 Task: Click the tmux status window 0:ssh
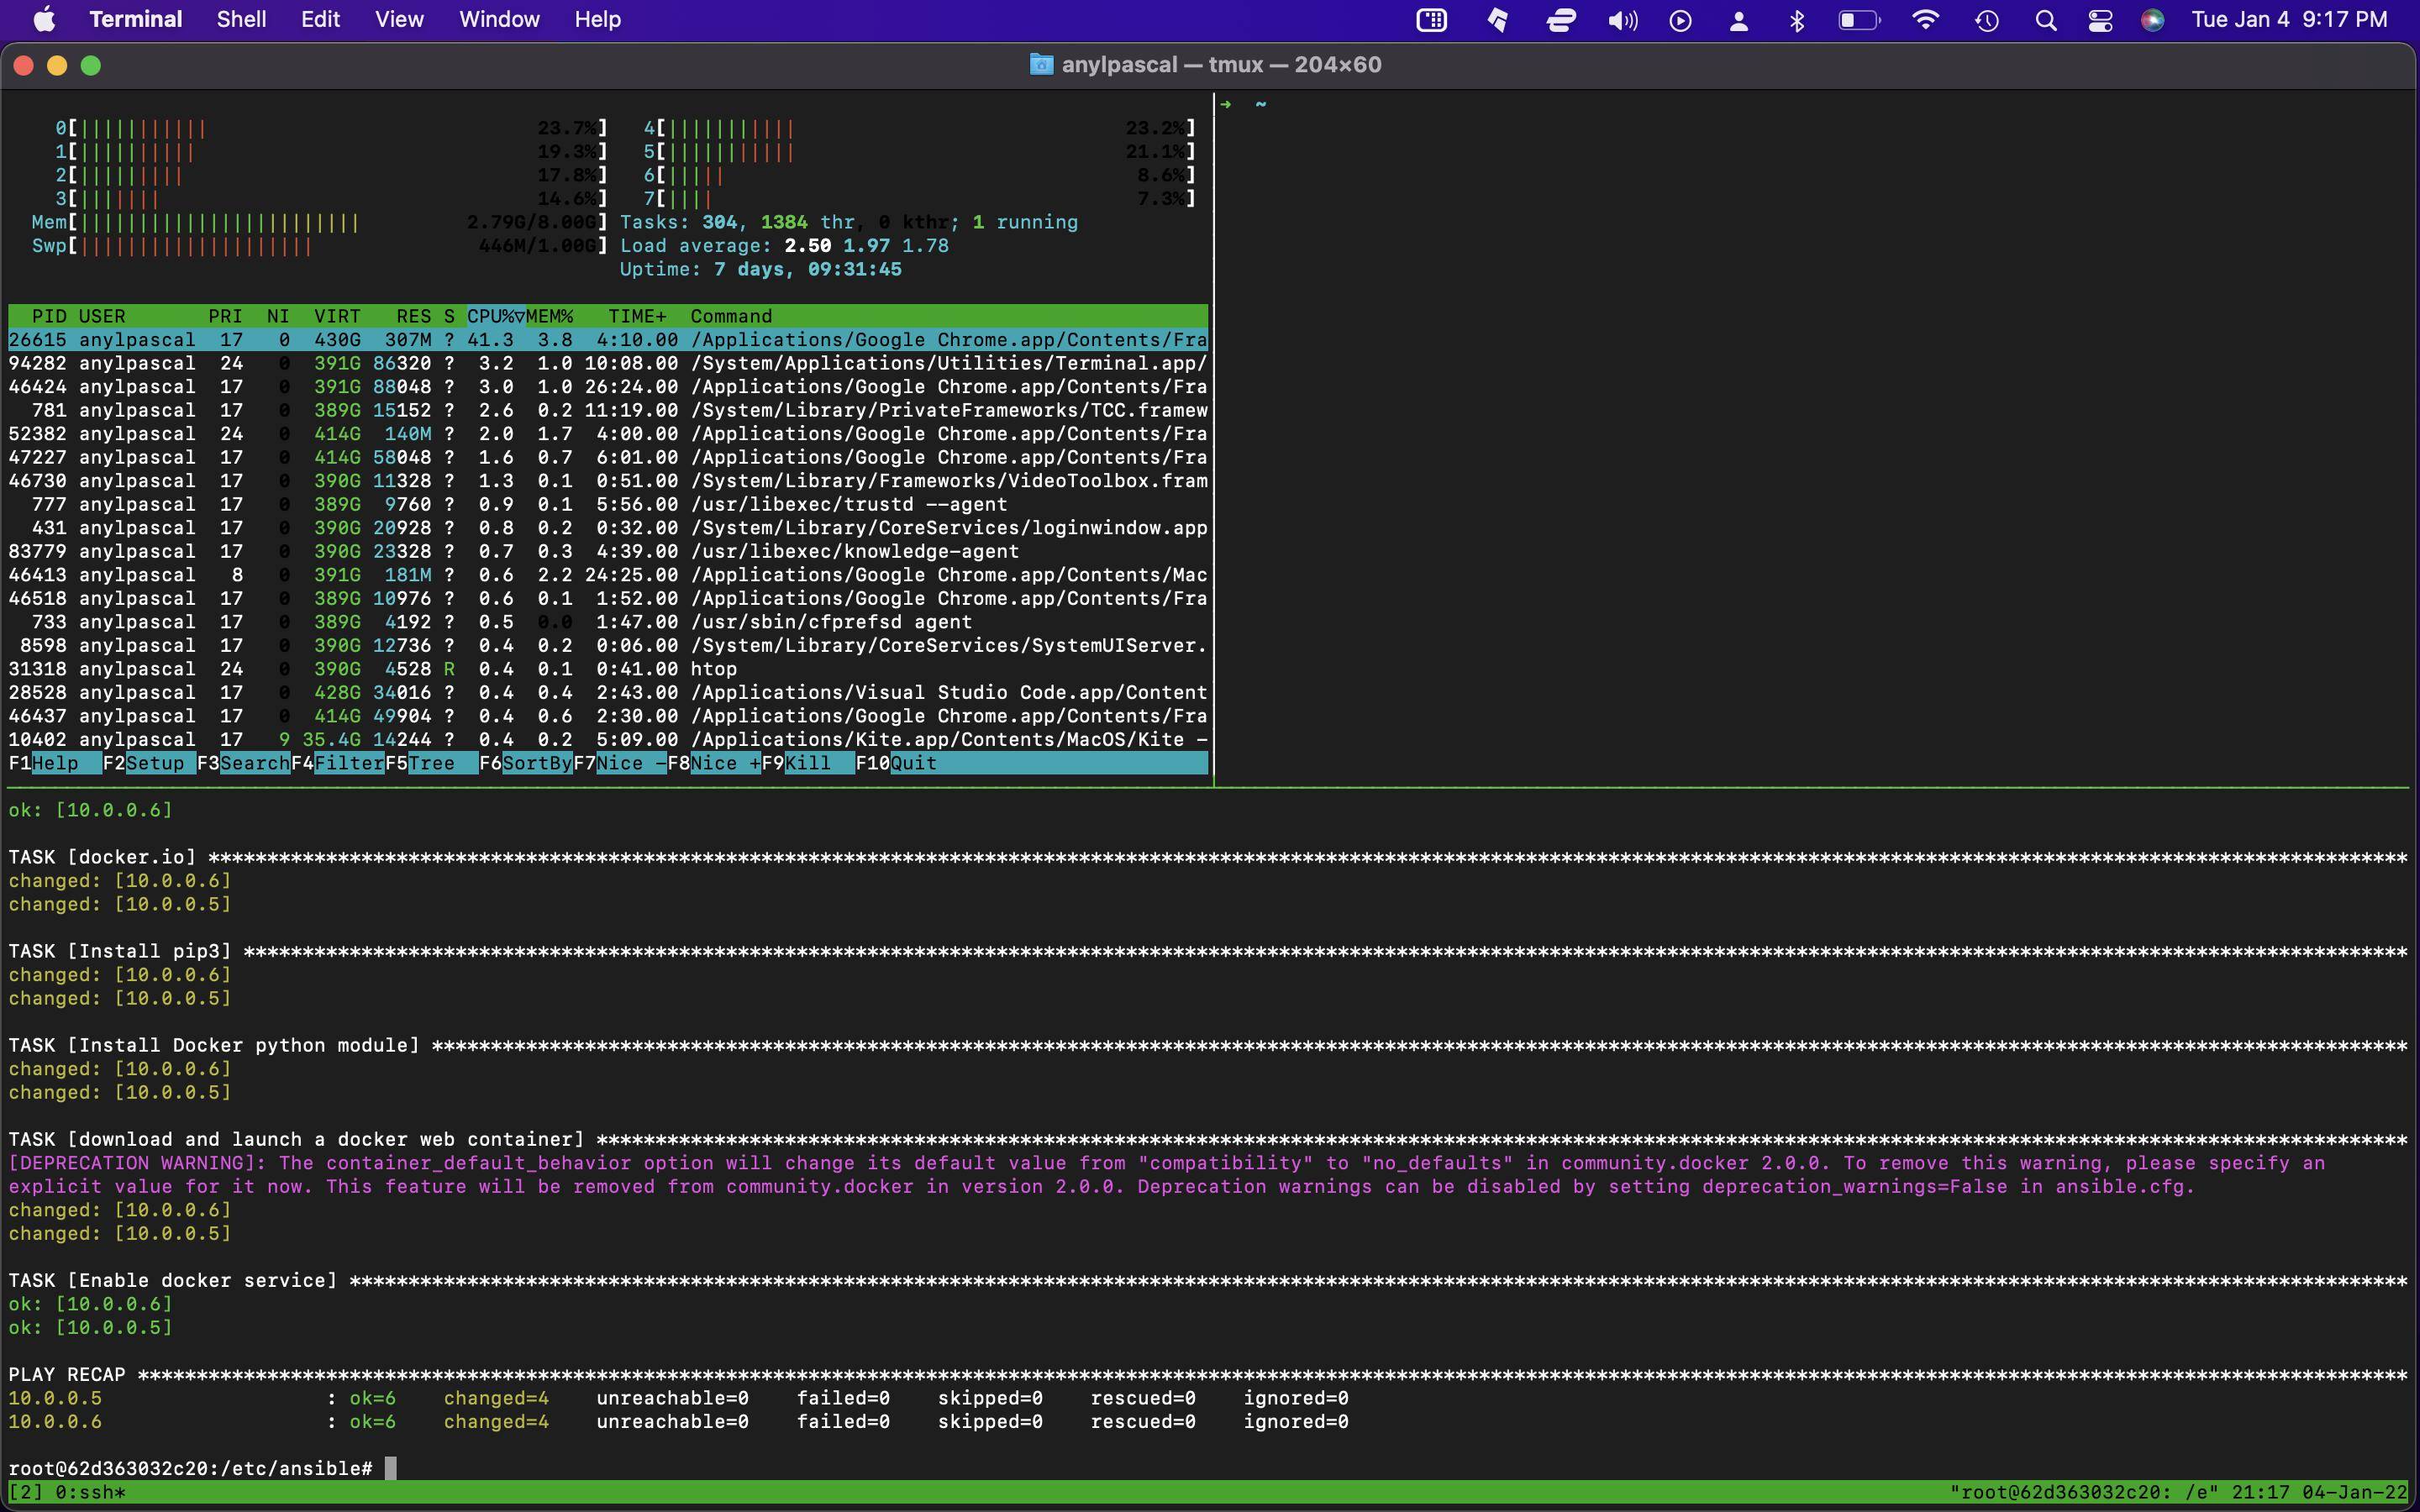tap(88, 1493)
